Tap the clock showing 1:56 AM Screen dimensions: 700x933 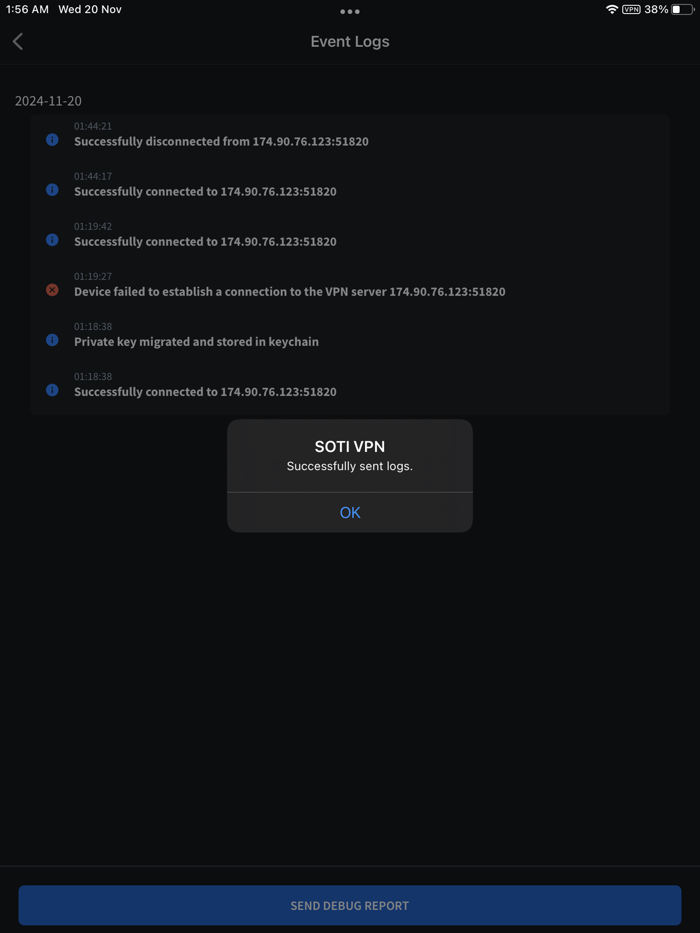coord(26,11)
